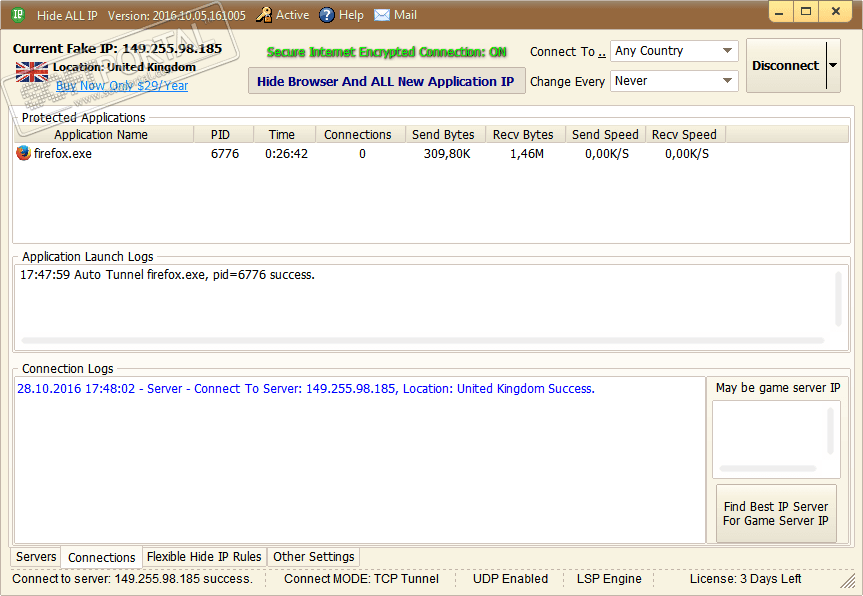
Task: Click License: 3 Days Left status
Action: [x=745, y=579]
